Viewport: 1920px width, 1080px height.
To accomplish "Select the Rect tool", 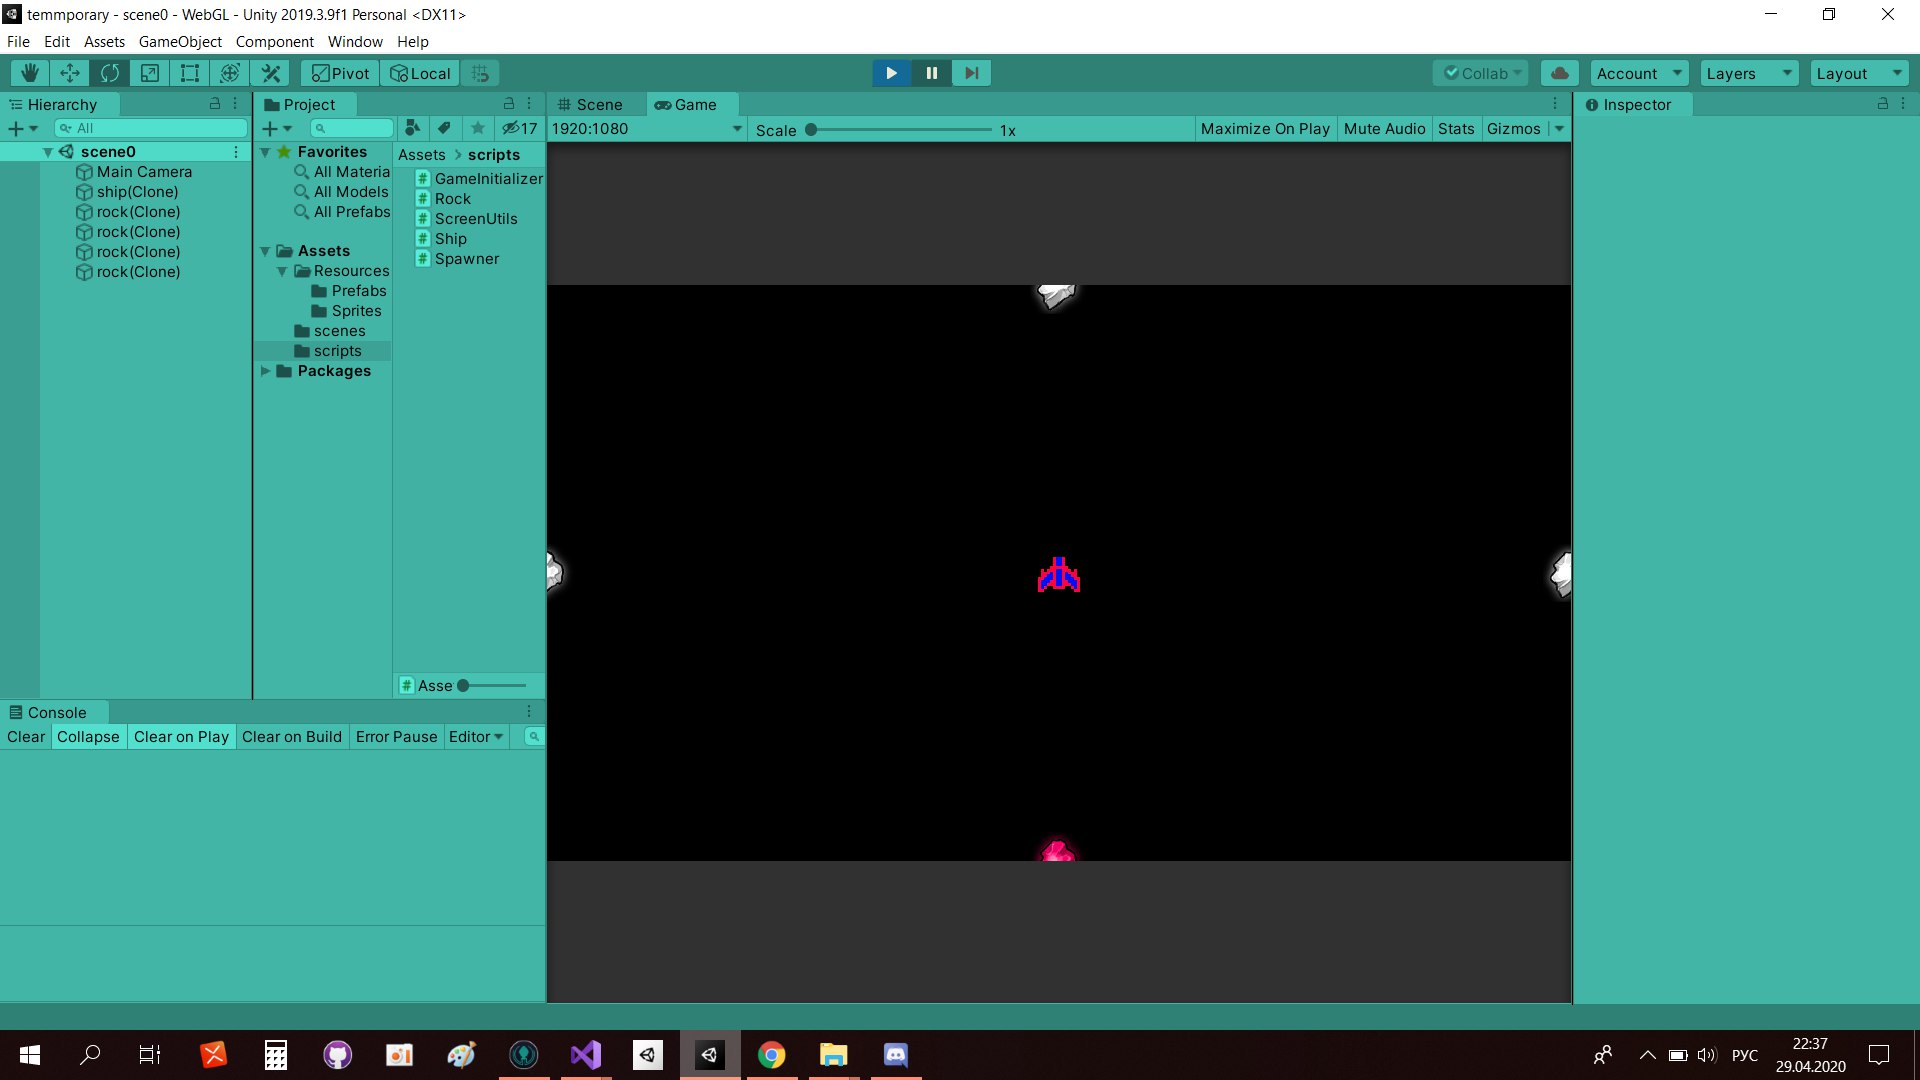I will (x=190, y=73).
